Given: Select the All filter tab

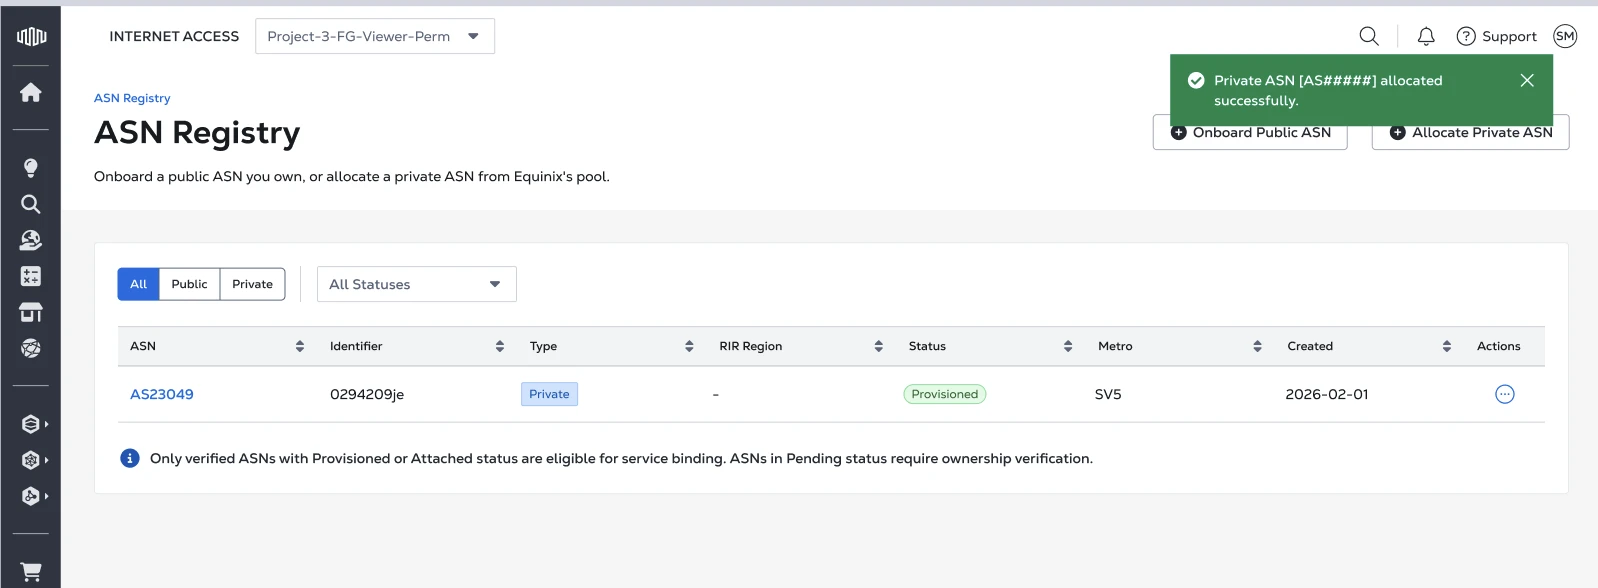Looking at the screenshot, I should [138, 284].
